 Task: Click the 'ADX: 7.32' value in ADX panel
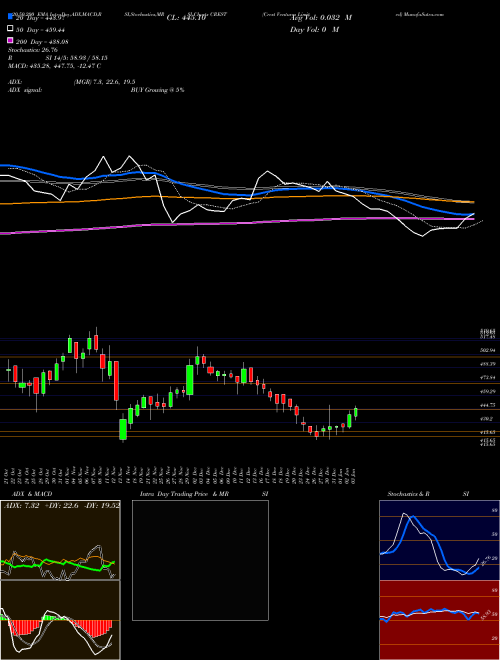[21, 505]
